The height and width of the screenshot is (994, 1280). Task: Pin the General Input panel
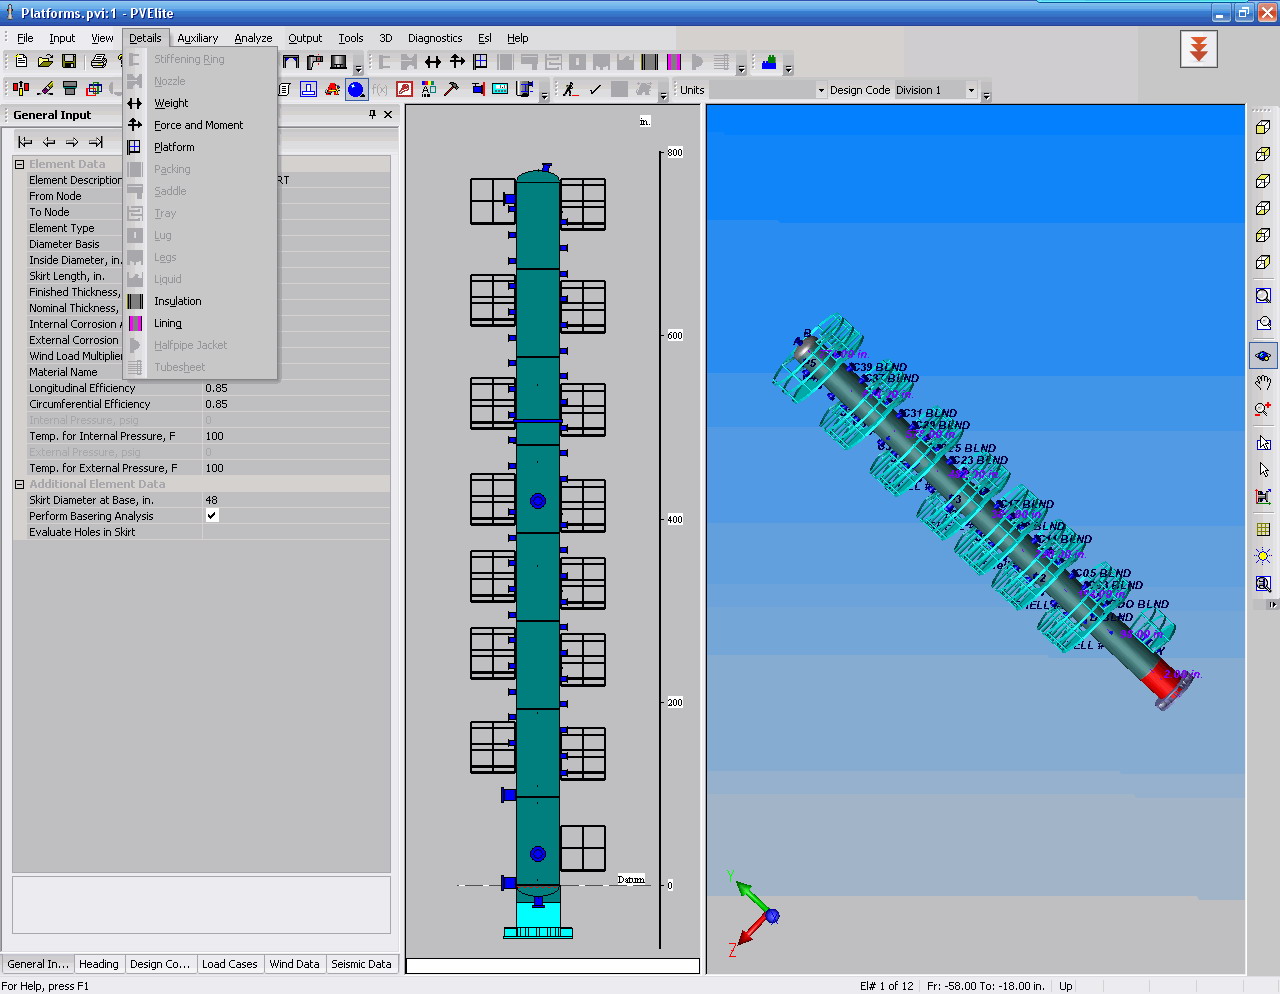[372, 114]
